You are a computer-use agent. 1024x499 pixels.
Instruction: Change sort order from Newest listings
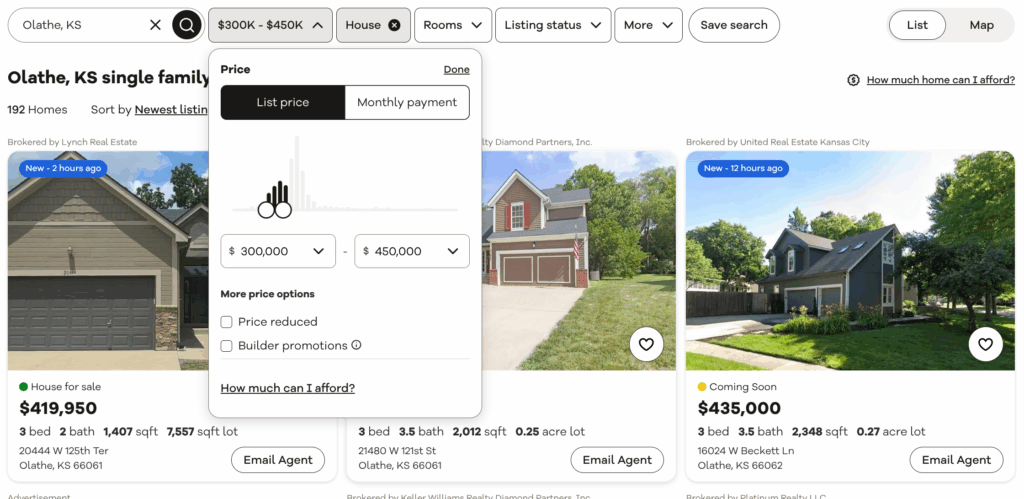pyautogui.click(x=171, y=109)
